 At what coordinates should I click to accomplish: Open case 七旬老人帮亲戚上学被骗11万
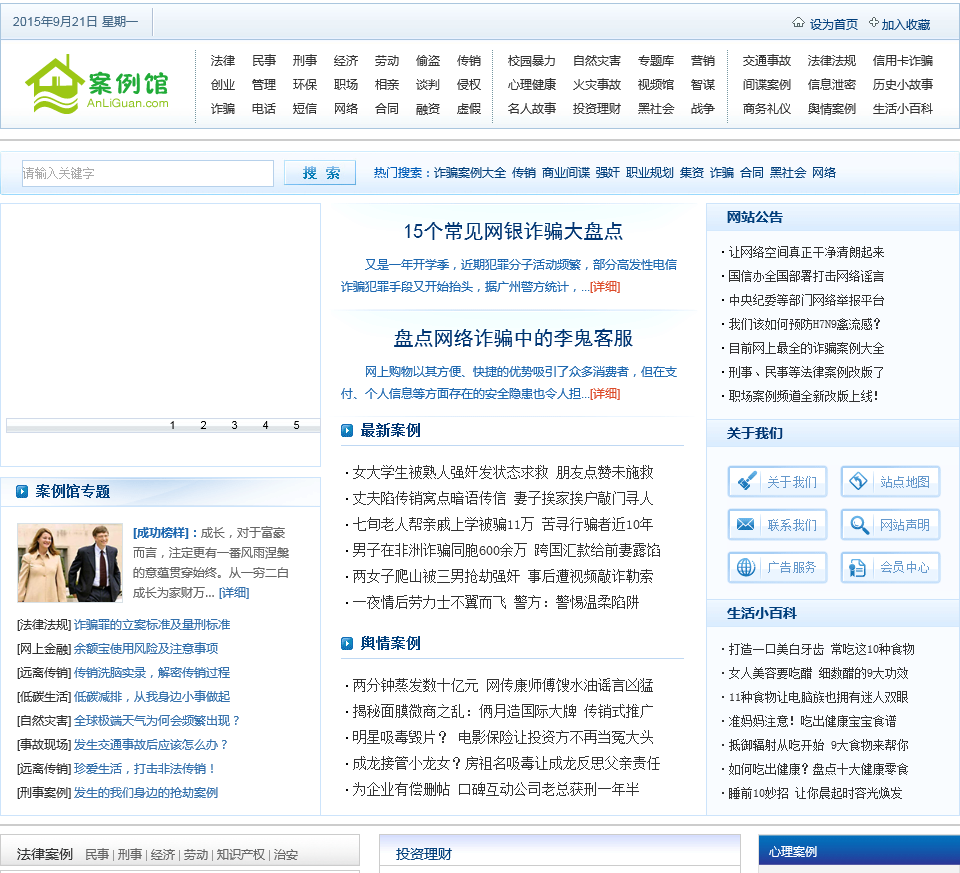(503, 524)
